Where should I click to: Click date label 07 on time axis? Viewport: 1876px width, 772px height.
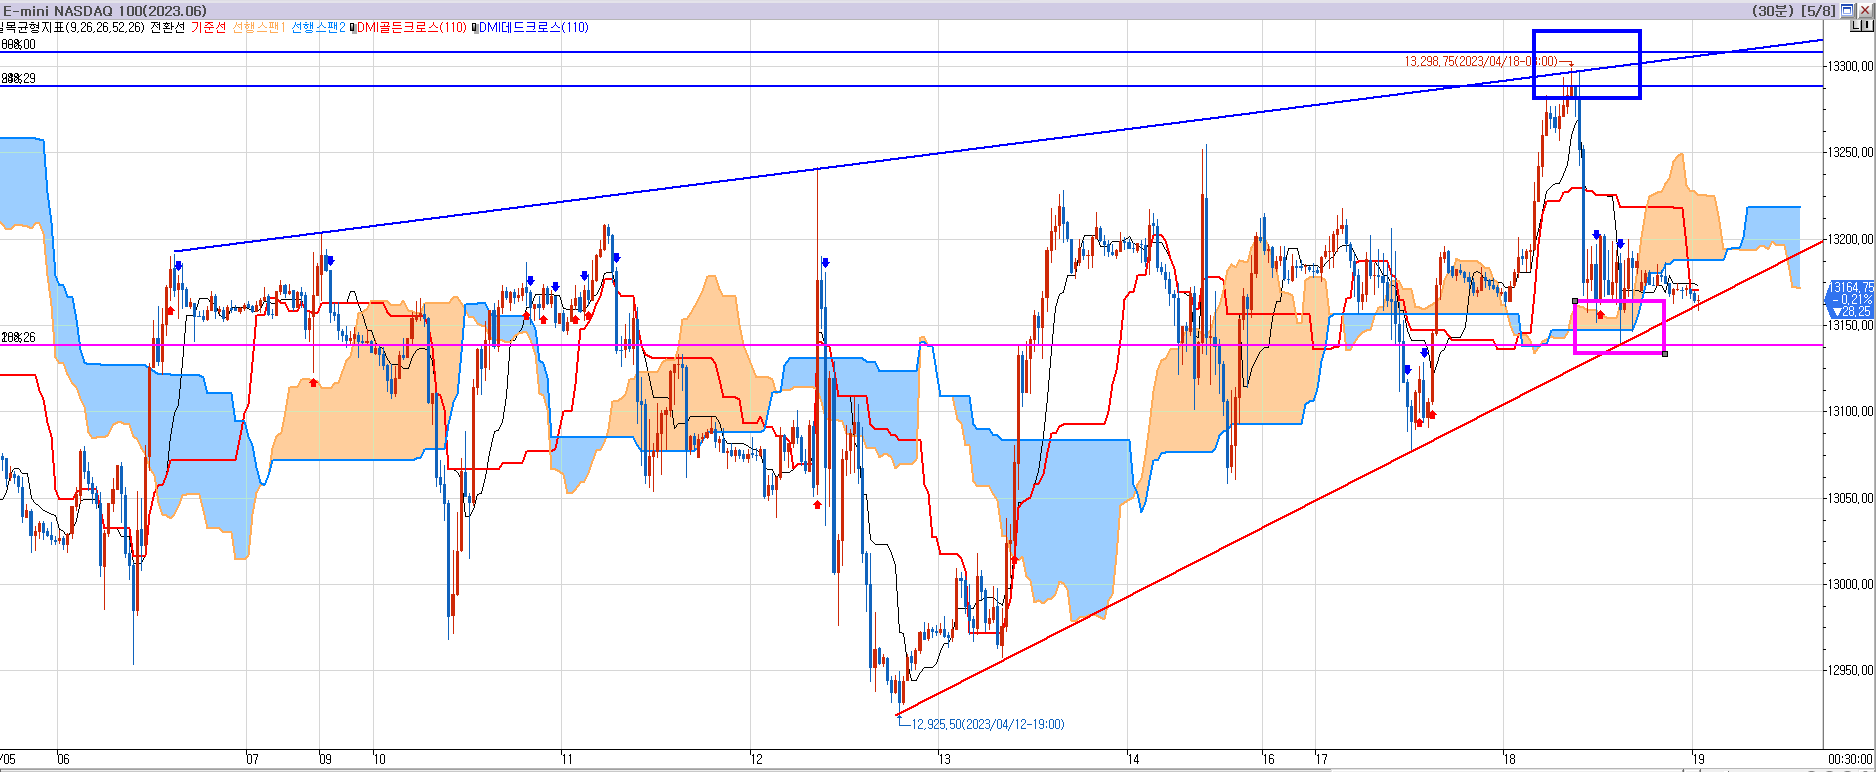[253, 759]
